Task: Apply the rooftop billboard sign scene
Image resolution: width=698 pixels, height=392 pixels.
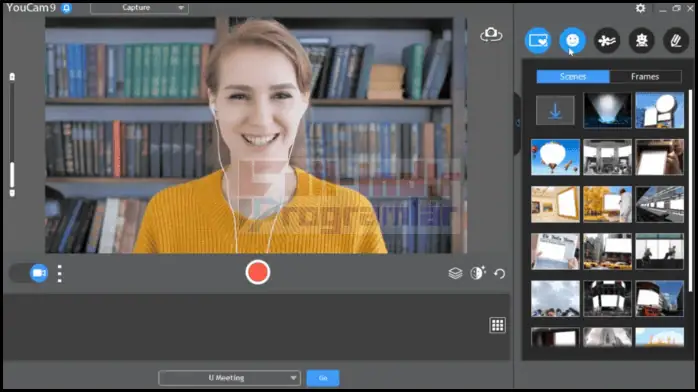Action: [x=659, y=110]
